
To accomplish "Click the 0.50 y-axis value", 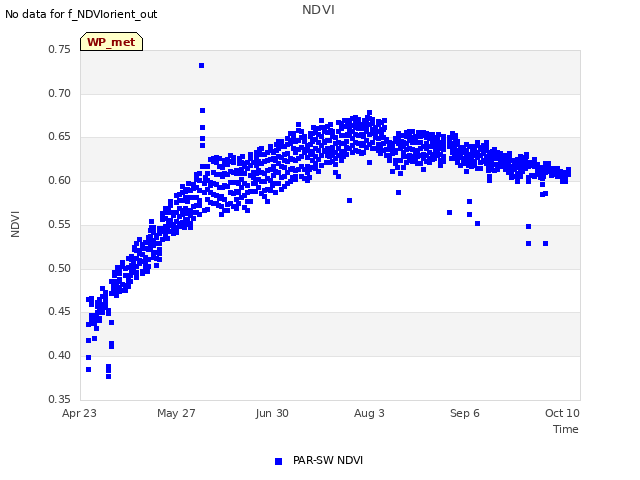I will coord(60,268).
